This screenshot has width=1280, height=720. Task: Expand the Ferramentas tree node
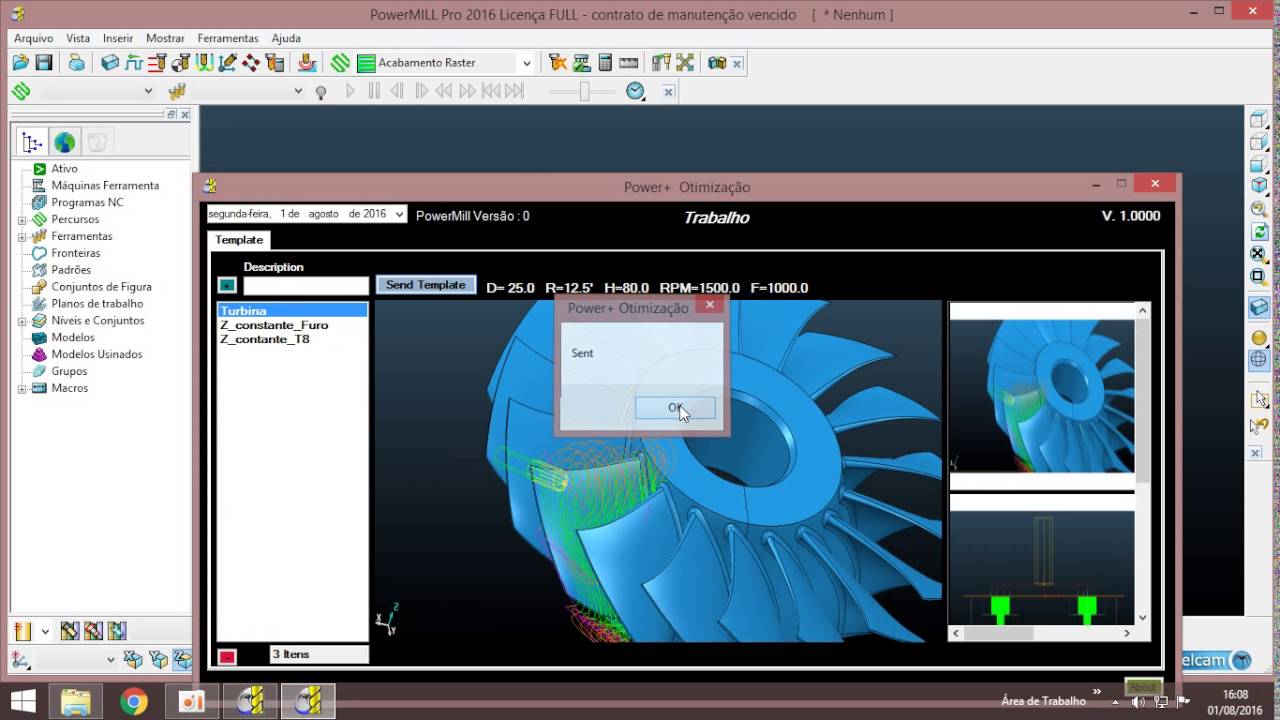coord(22,237)
